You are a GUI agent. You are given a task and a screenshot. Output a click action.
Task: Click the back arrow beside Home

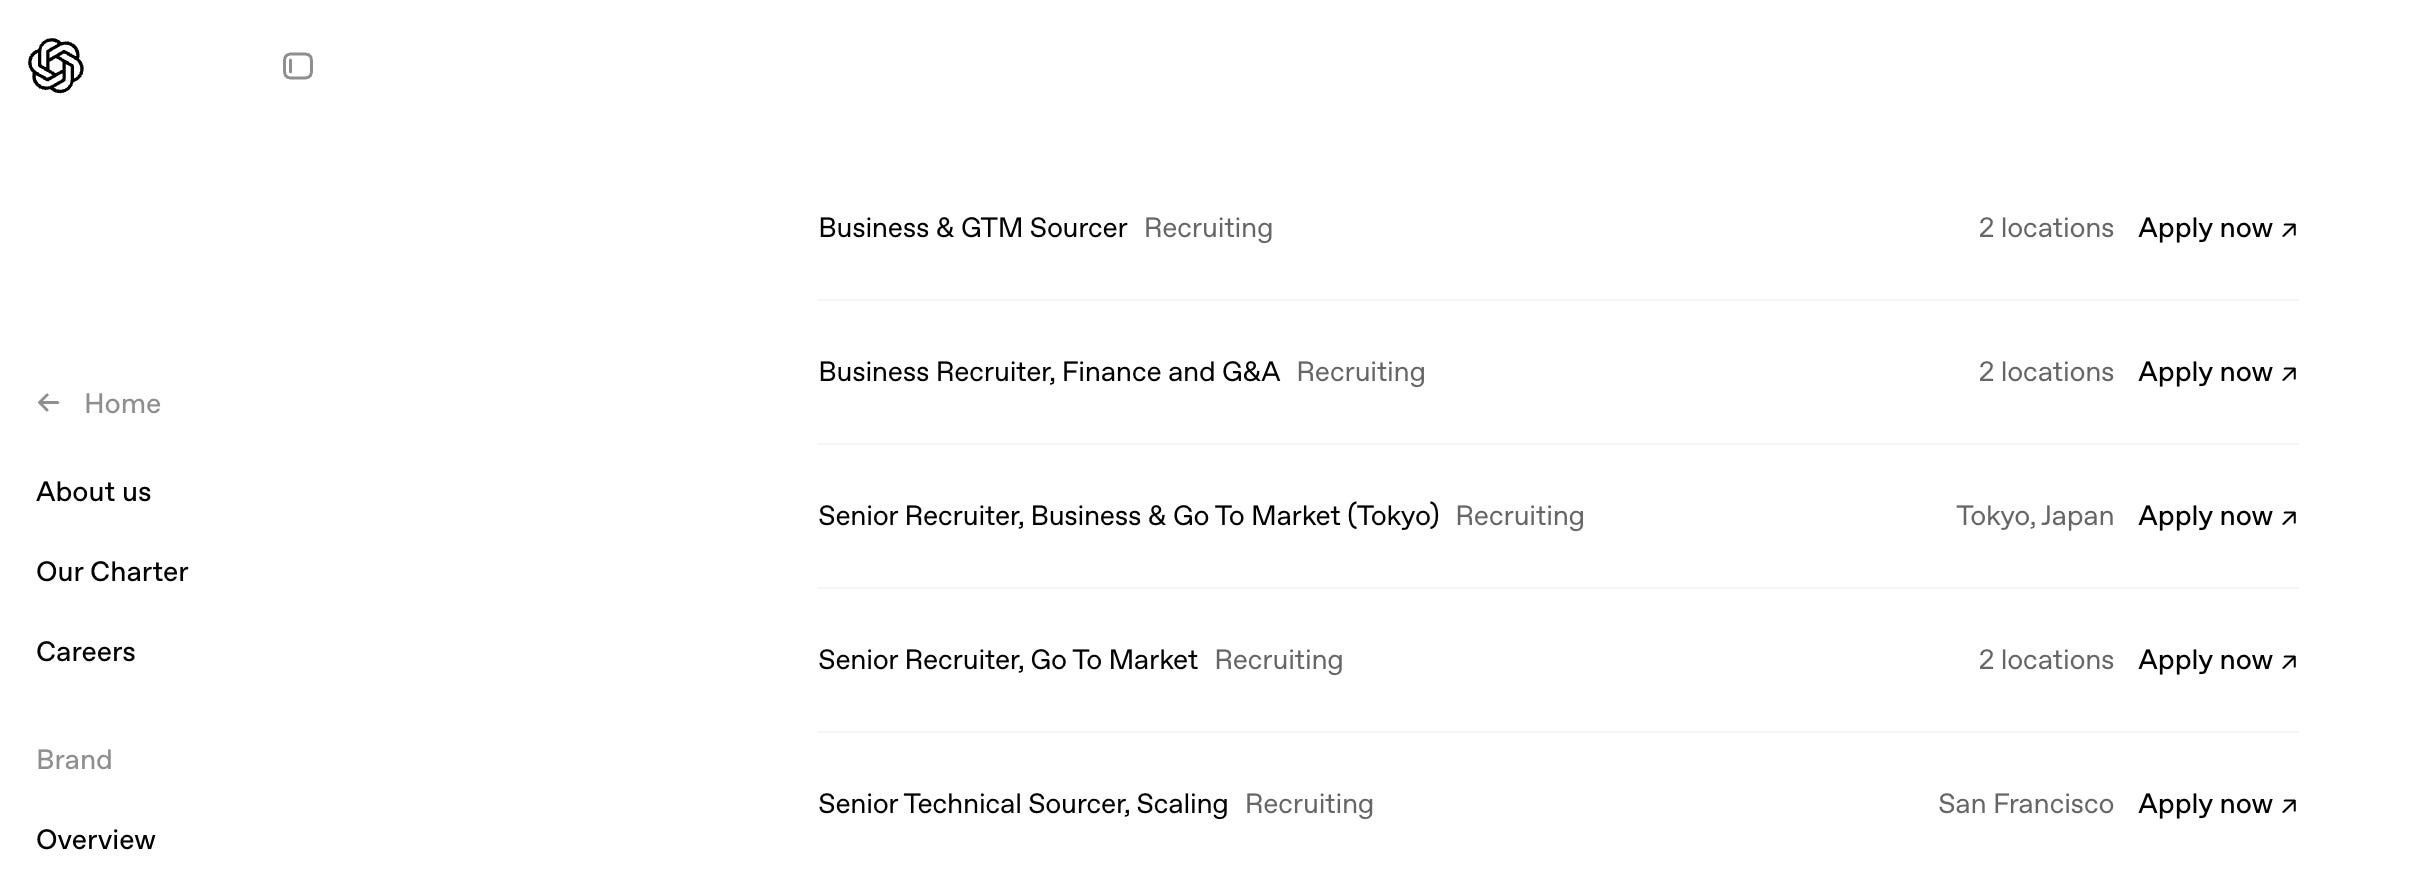(48, 403)
